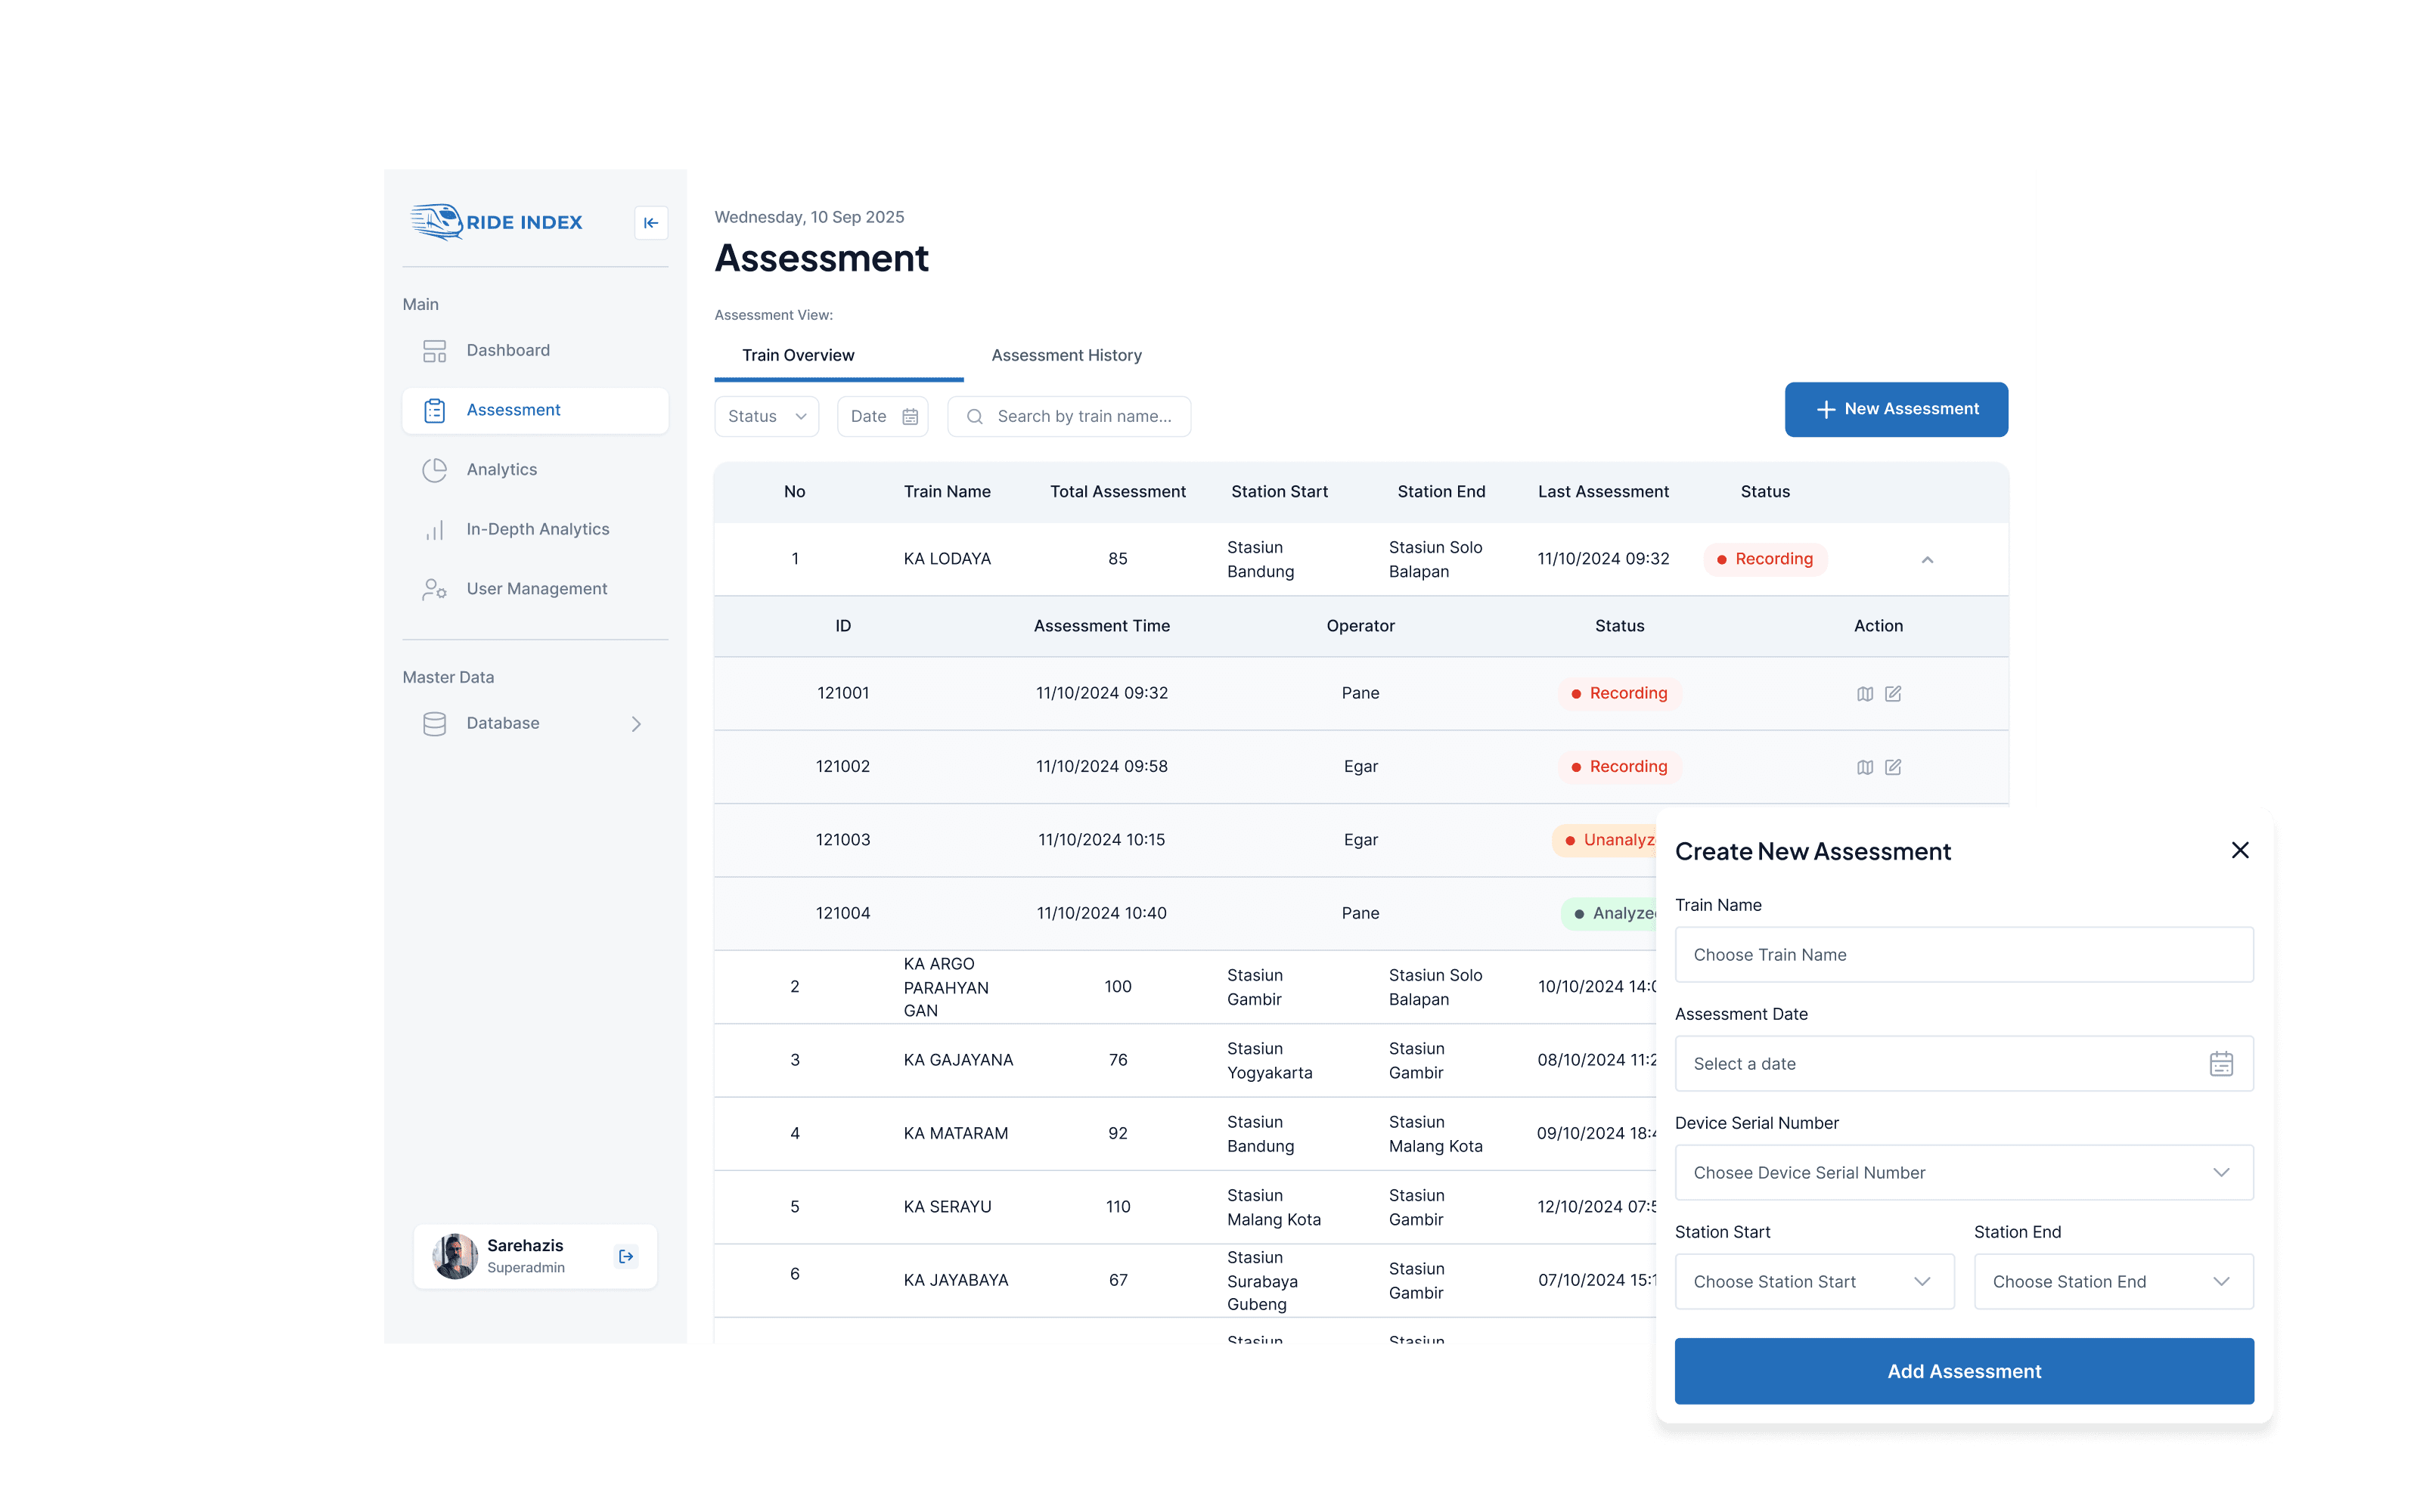Click Sarehazis profile avatar

click(x=455, y=1256)
